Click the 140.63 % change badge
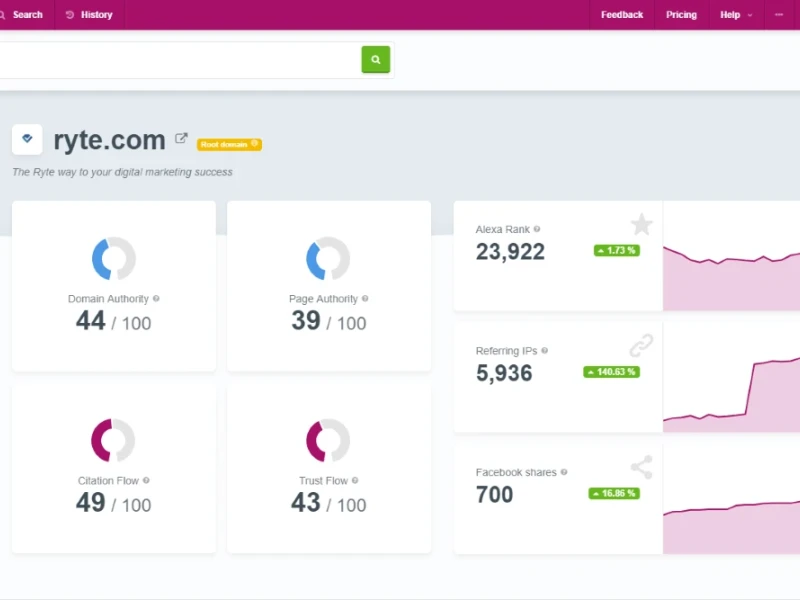This screenshot has height=600, width=800. tap(611, 372)
